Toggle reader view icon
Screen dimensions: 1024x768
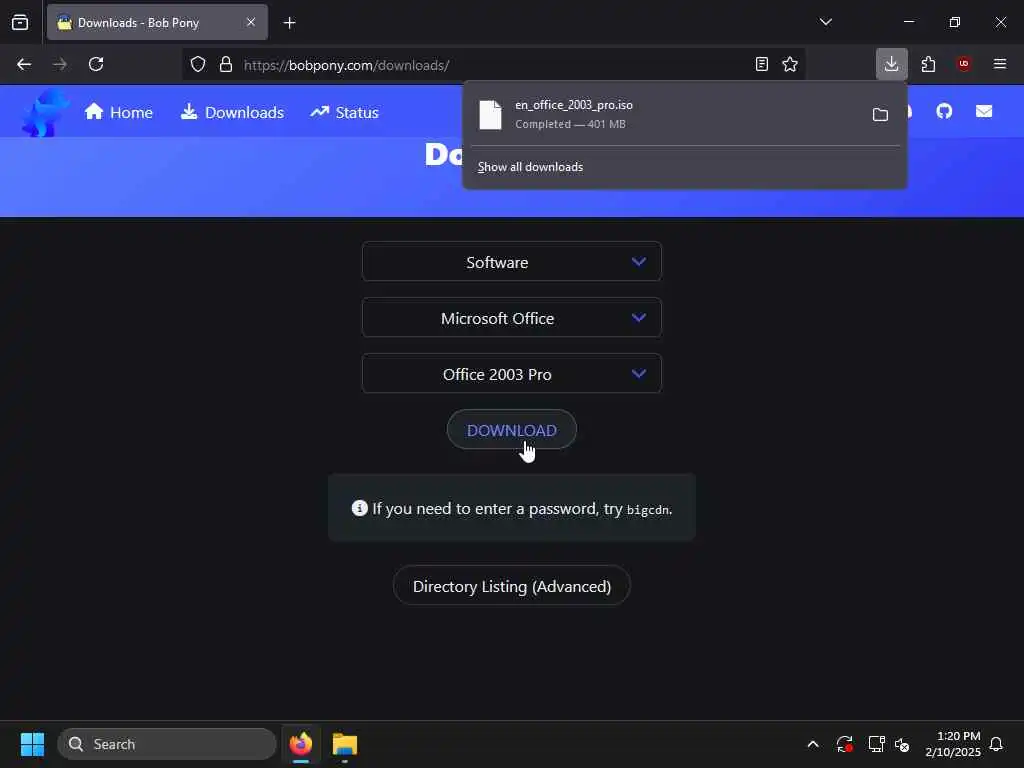pyautogui.click(x=761, y=64)
